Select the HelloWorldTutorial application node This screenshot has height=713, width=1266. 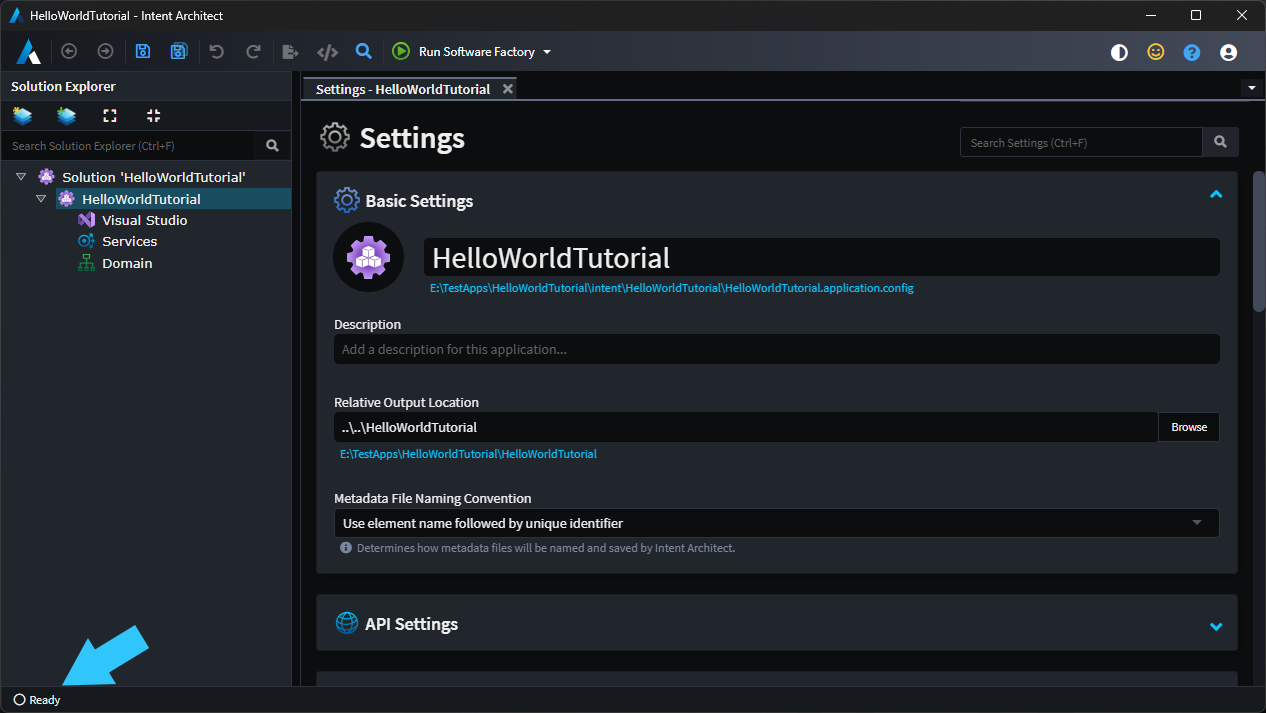[x=141, y=199]
